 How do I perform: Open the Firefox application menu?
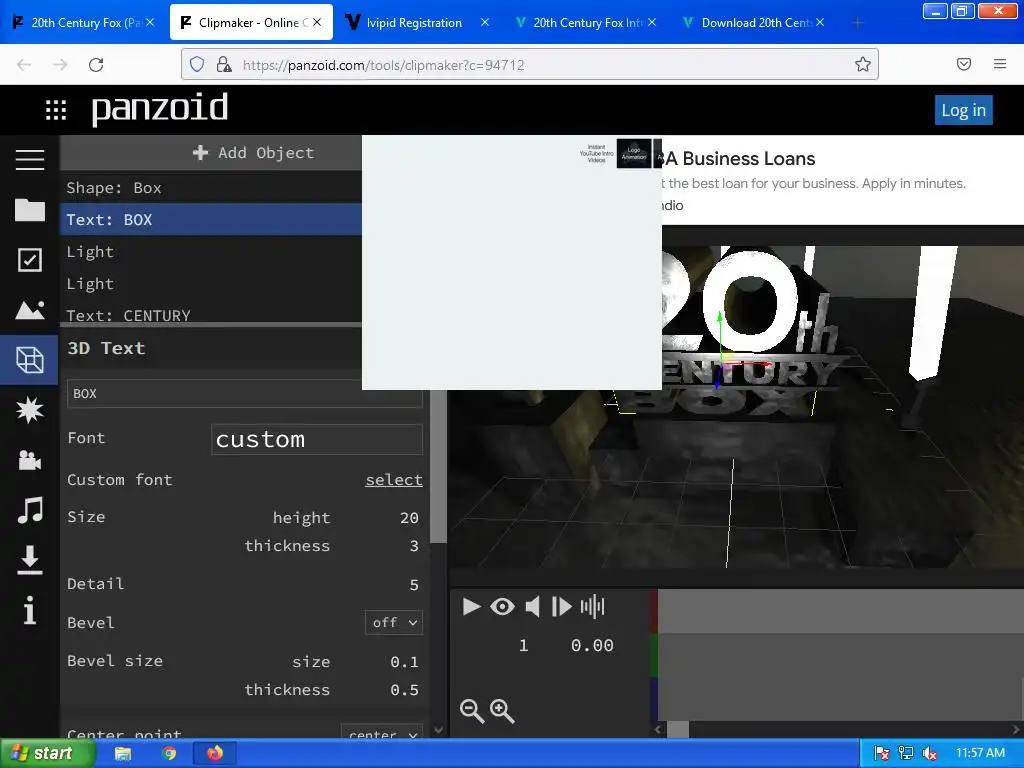999,64
